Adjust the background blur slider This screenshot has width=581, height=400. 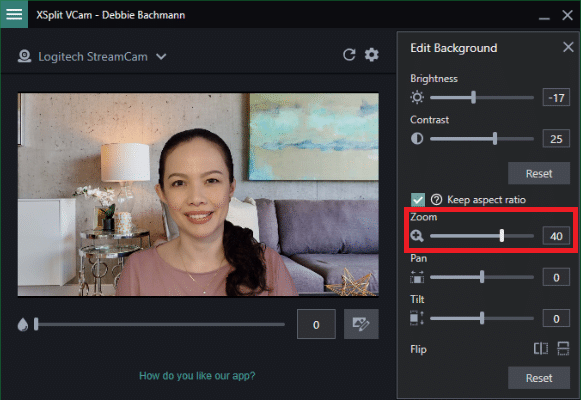159,324
